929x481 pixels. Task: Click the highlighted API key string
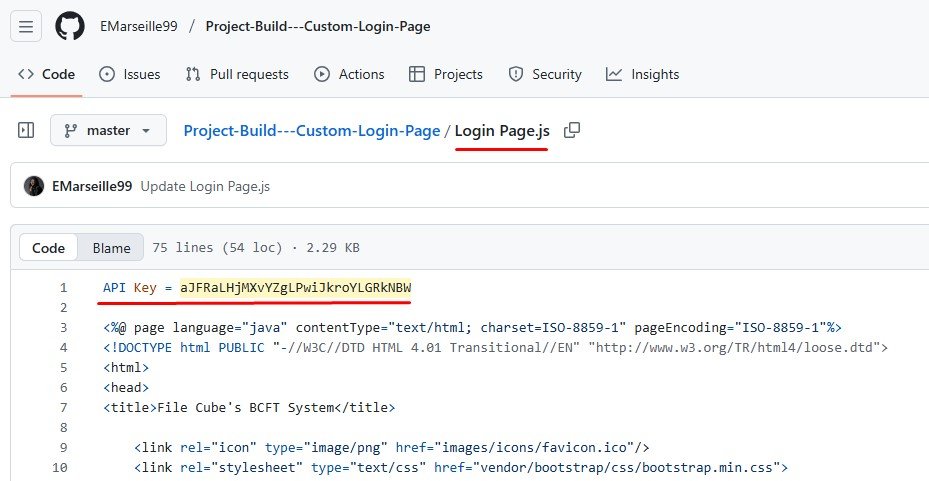tap(296, 288)
